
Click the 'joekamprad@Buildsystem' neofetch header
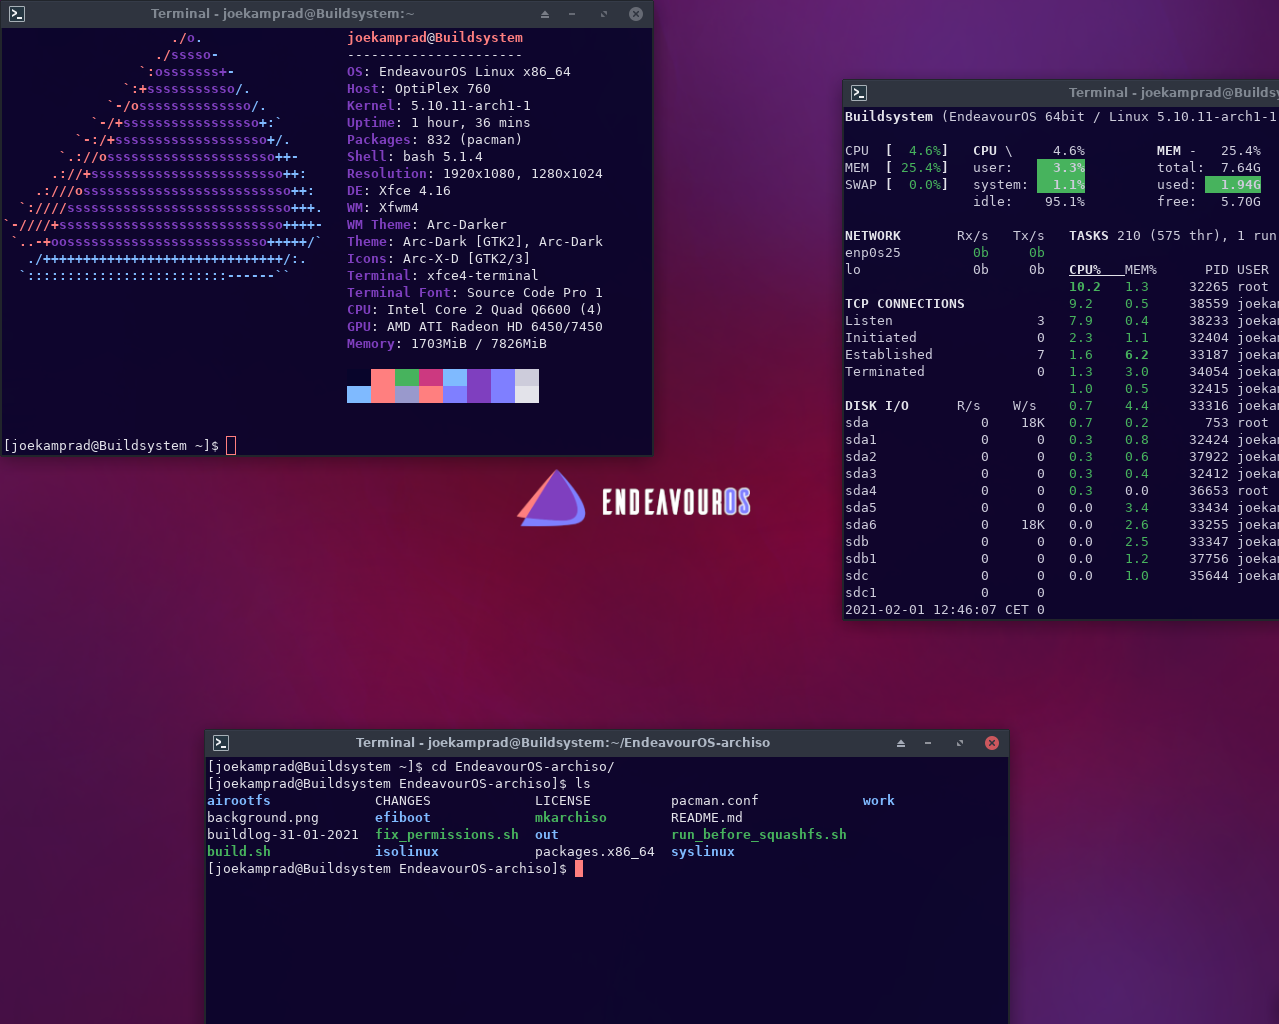(435, 37)
